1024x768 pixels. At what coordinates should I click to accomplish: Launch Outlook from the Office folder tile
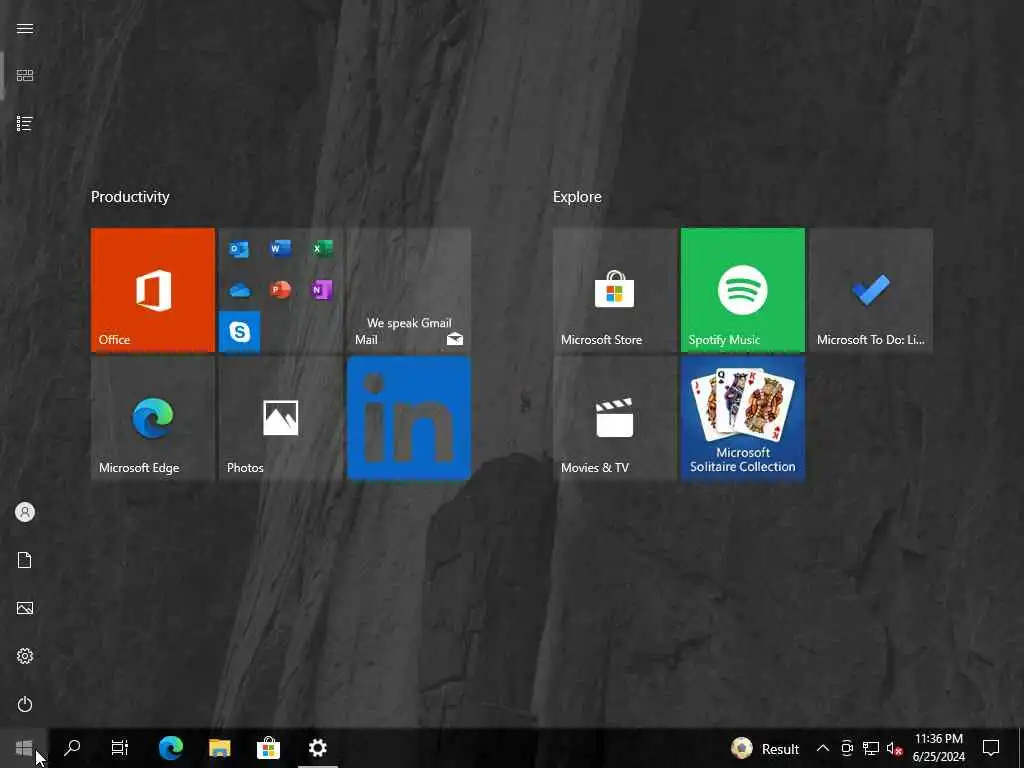pyautogui.click(x=239, y=249)
